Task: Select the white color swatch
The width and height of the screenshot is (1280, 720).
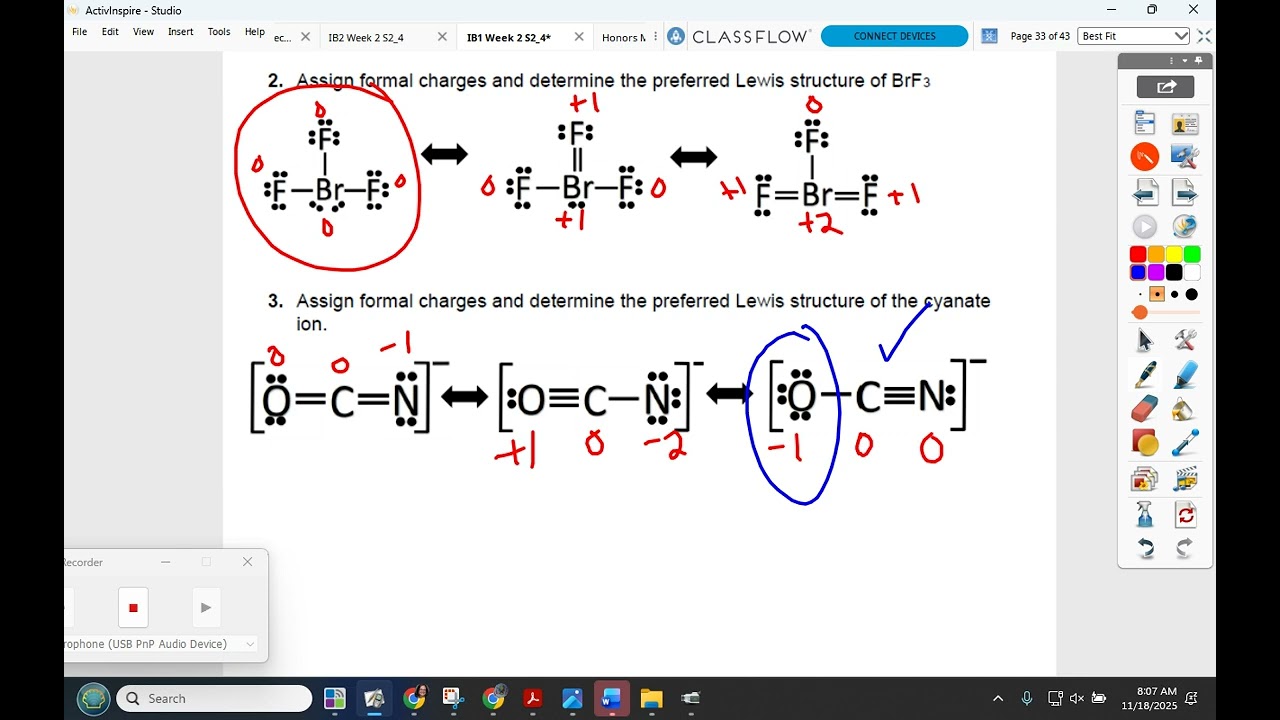Action: pyautogui.click(x=1192, y=273)
